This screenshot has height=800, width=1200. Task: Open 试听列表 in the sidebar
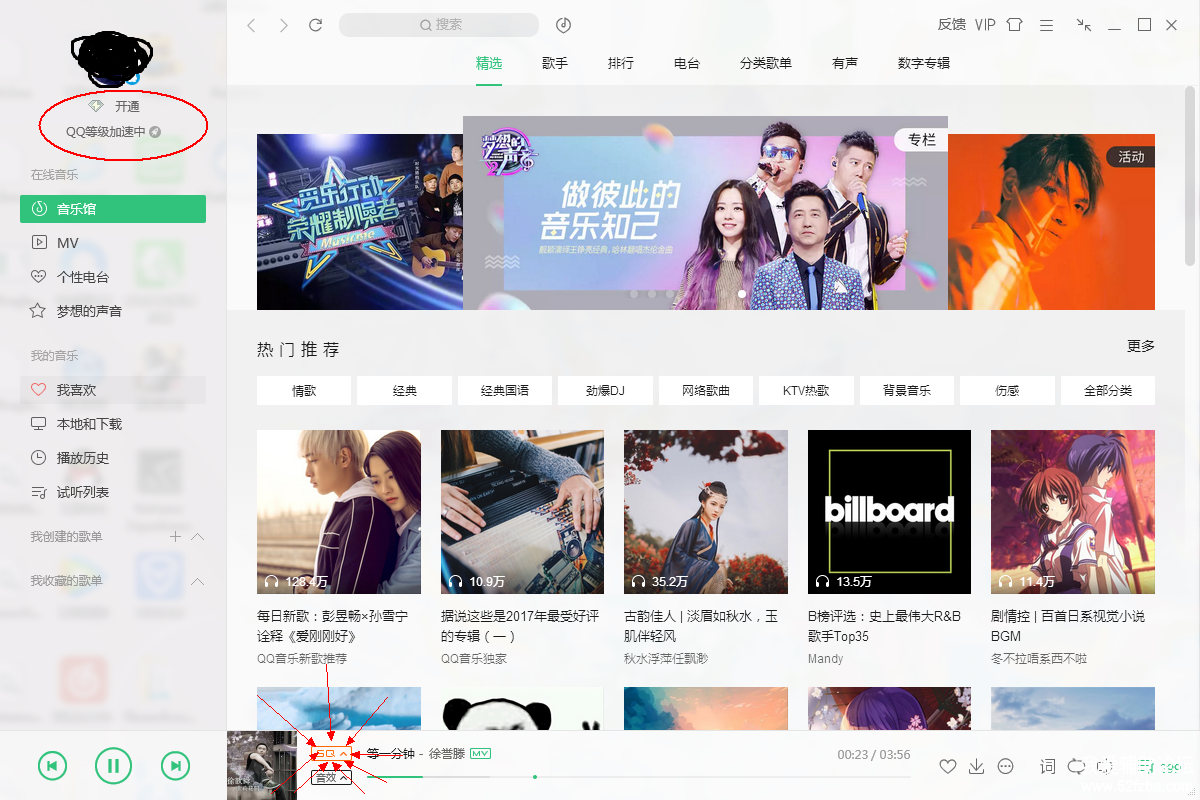[x=113, y=492]
